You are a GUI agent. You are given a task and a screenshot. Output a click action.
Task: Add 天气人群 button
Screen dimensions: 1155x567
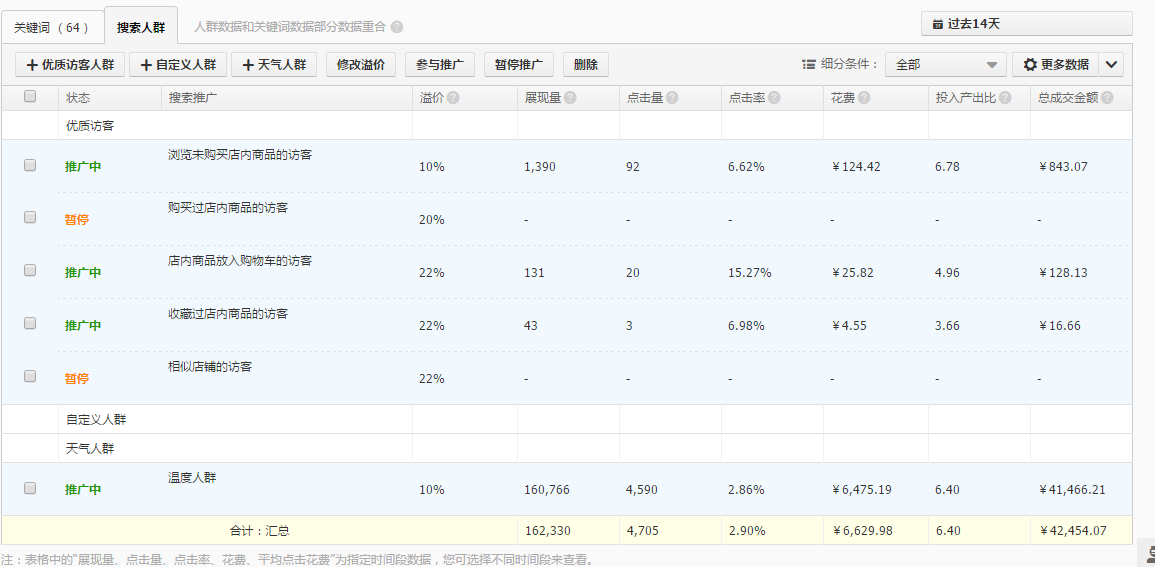(x=274, y=65)
